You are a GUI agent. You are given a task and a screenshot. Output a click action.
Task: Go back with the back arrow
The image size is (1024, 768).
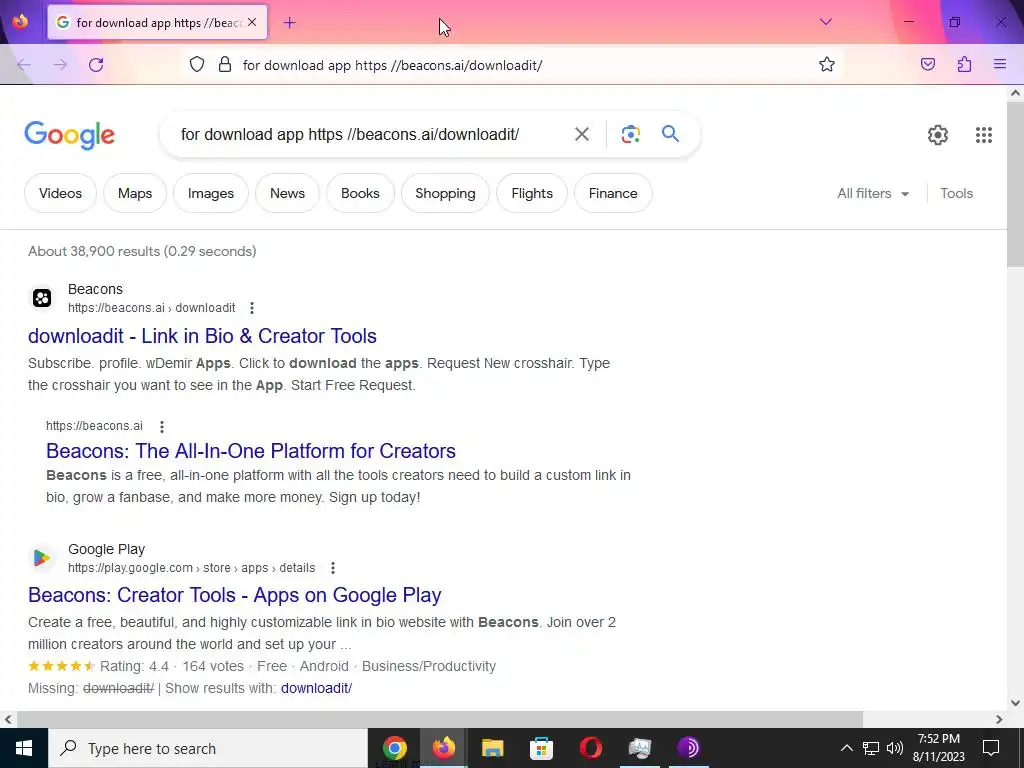(x=24, y=65)
